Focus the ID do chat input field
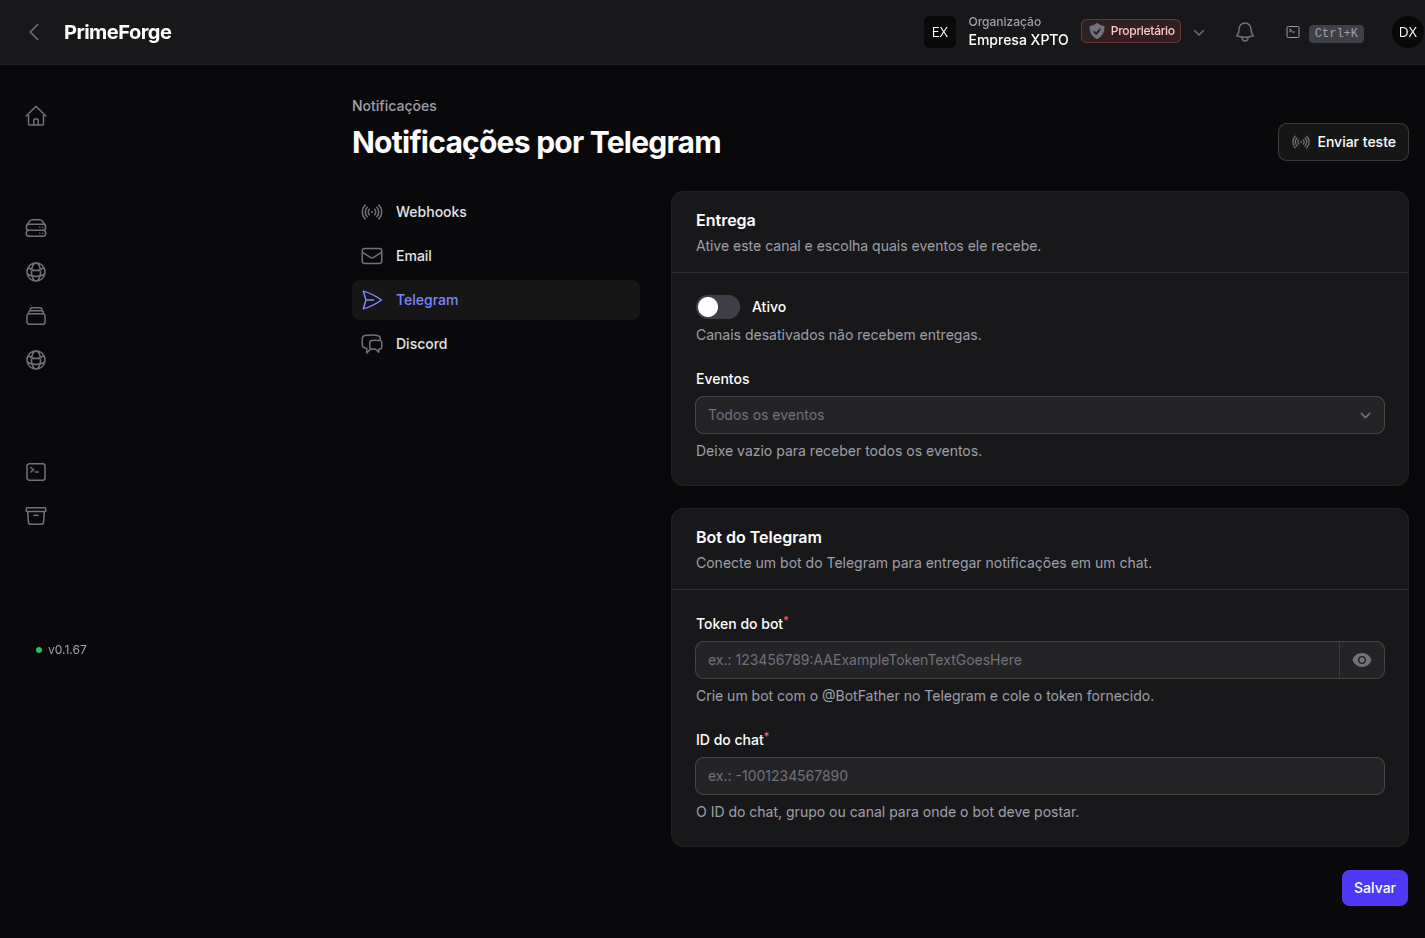1425x938 pixels. point(1040,776)
